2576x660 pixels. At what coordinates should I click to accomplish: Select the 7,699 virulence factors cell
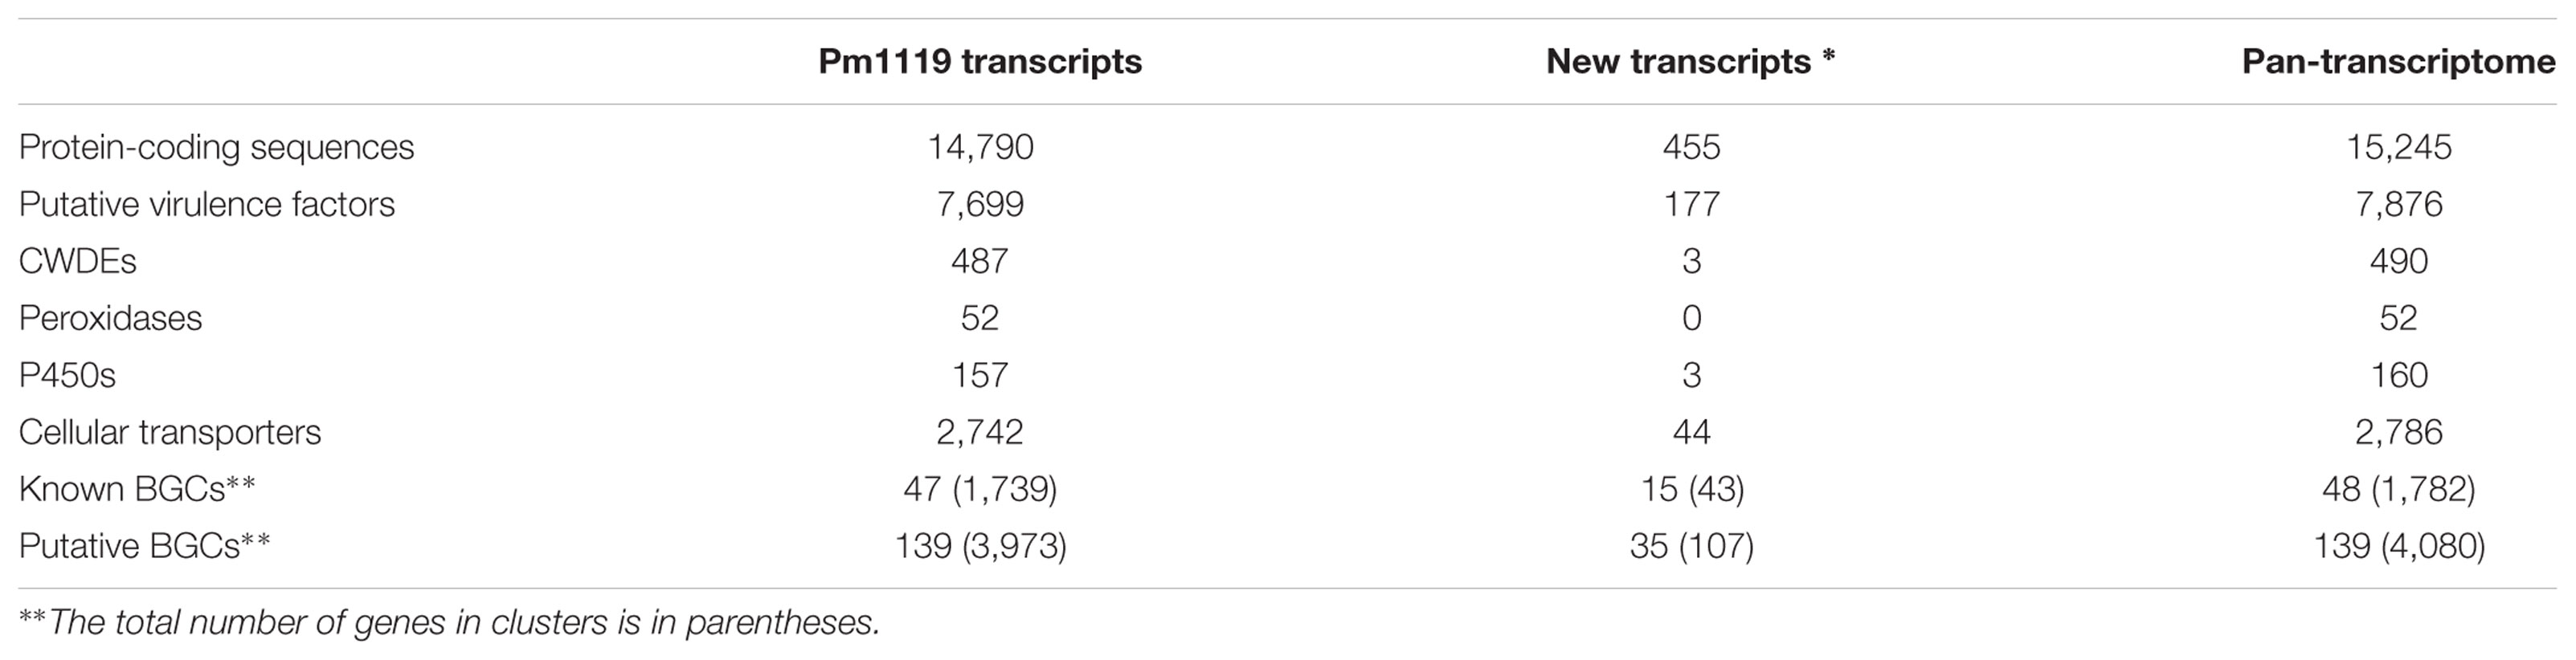pos(979,204)
